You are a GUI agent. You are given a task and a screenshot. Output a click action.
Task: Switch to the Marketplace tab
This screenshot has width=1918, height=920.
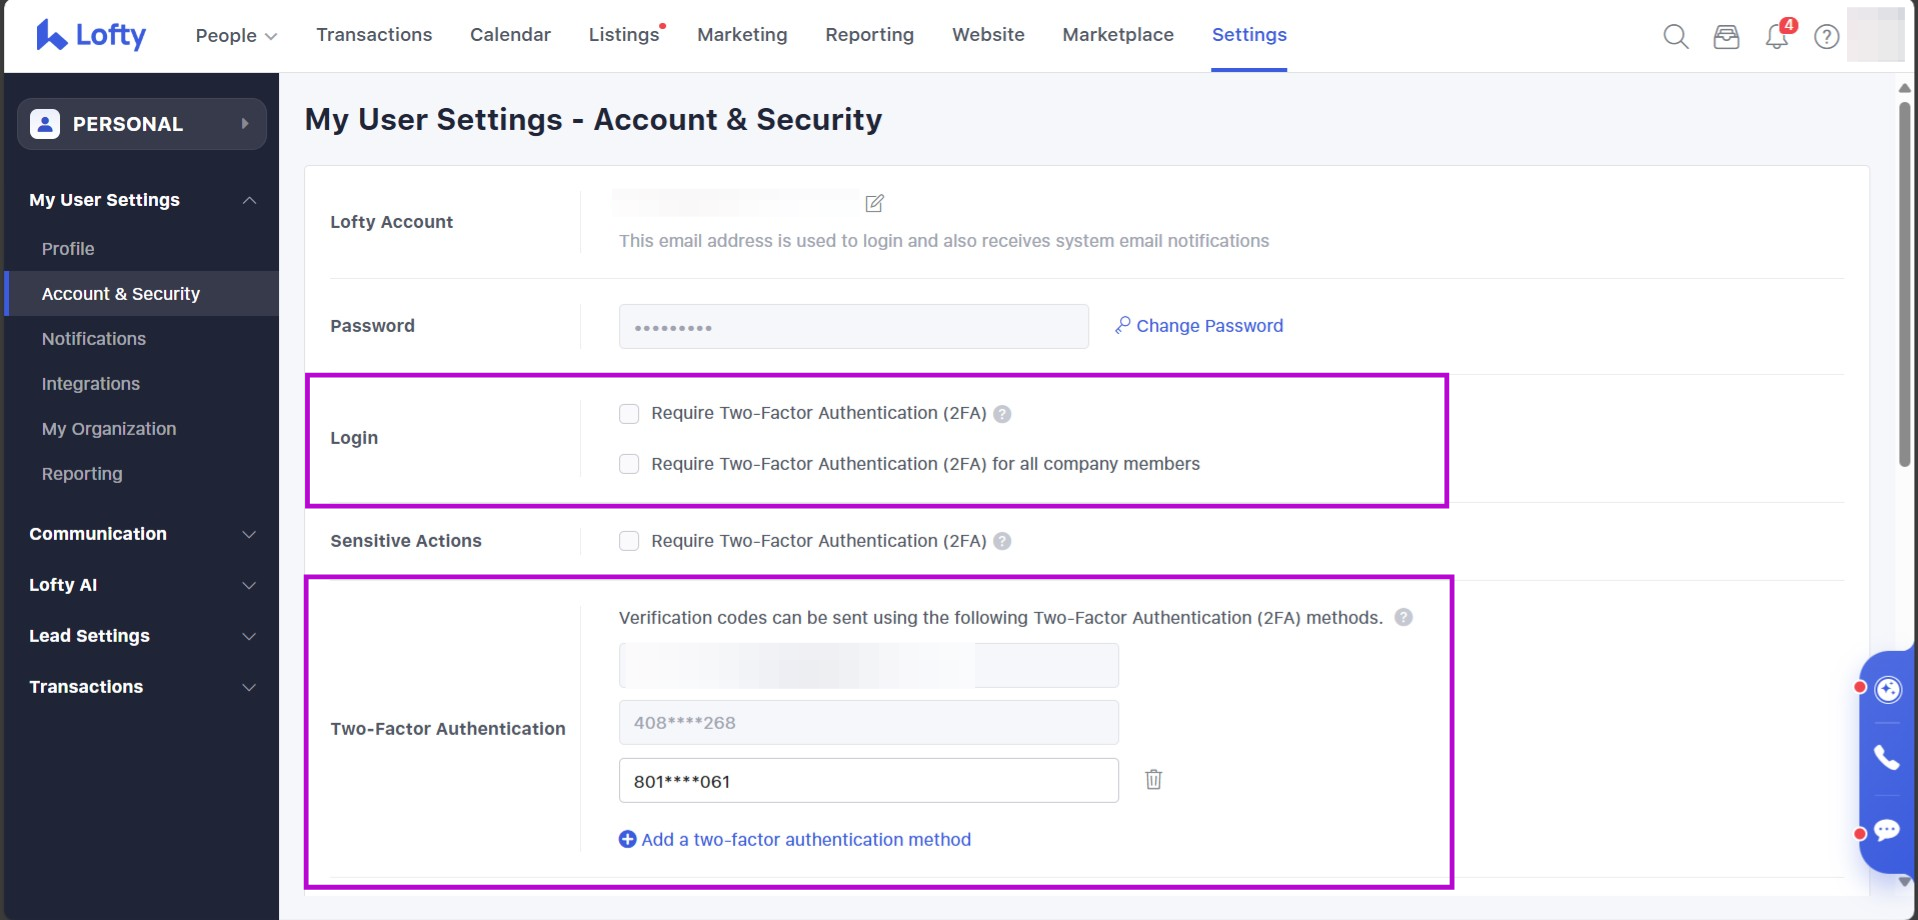click(x=1117, y=35)
